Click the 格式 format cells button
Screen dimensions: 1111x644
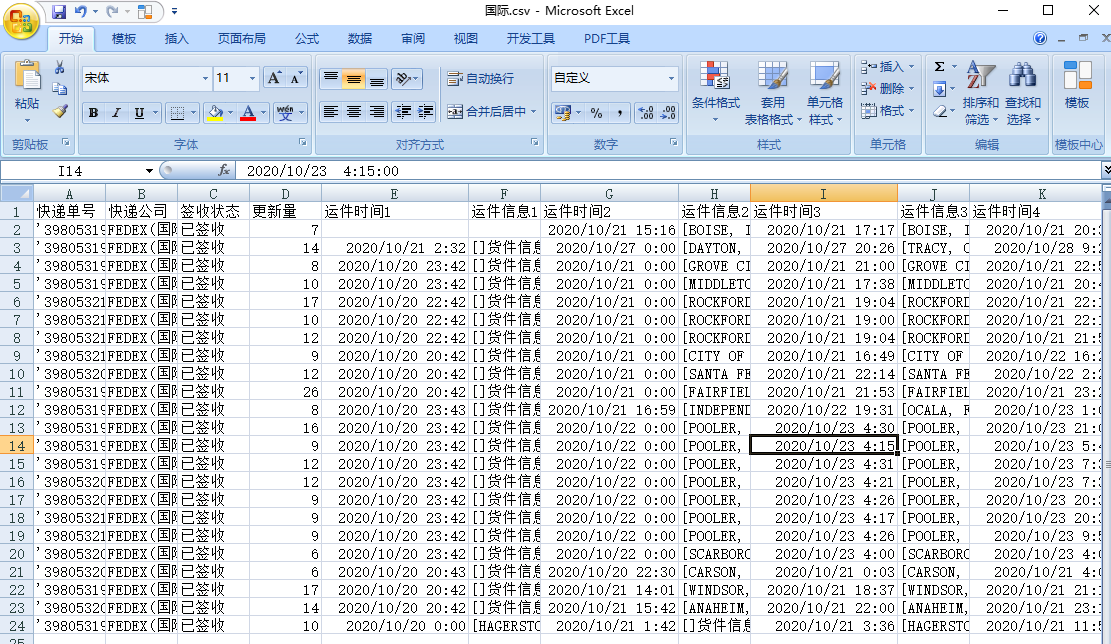click(x=887, y=111)
